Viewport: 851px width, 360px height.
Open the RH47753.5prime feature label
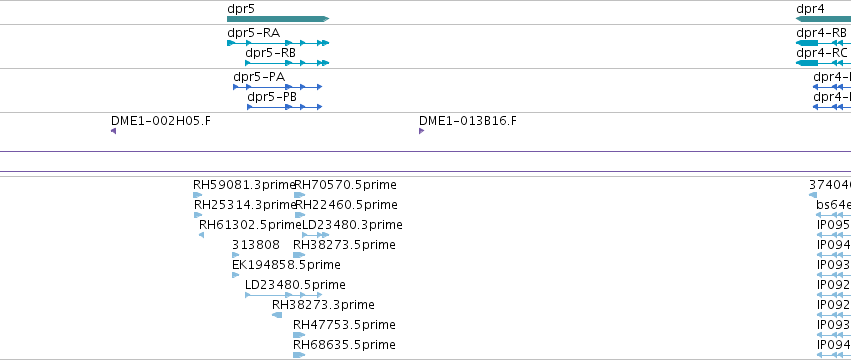click(x=344, y=325)
